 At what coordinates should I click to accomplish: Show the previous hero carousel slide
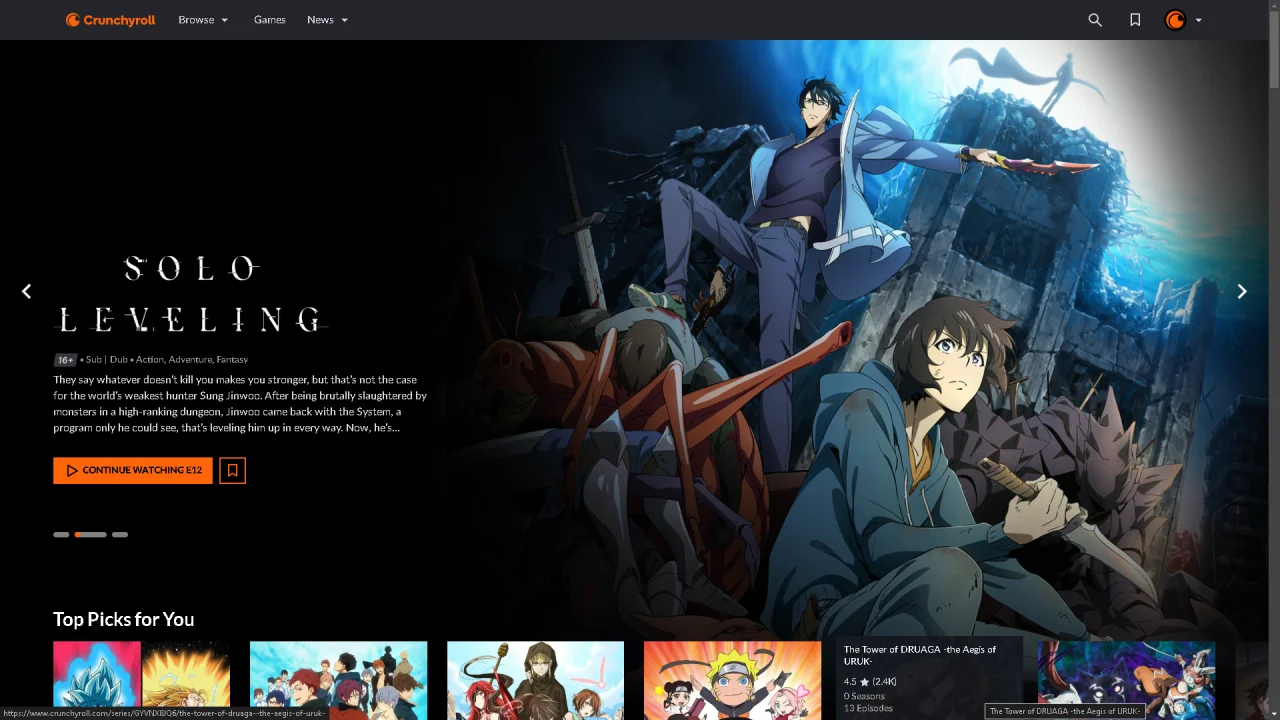(26, 291)
